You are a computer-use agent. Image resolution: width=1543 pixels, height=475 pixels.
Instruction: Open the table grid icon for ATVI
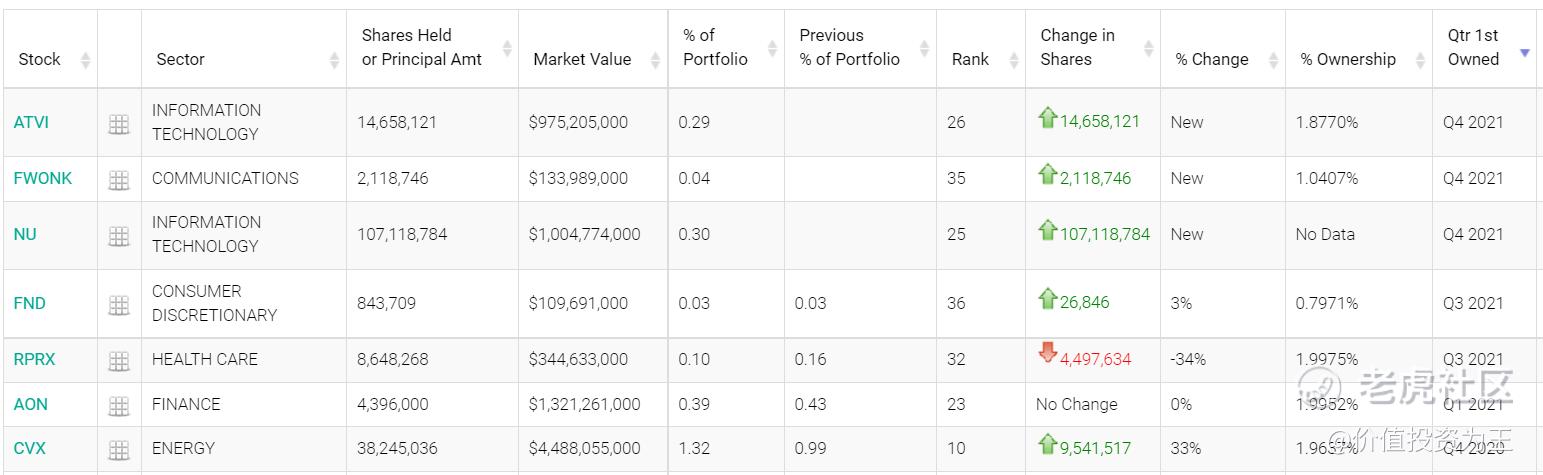[119, 124]
